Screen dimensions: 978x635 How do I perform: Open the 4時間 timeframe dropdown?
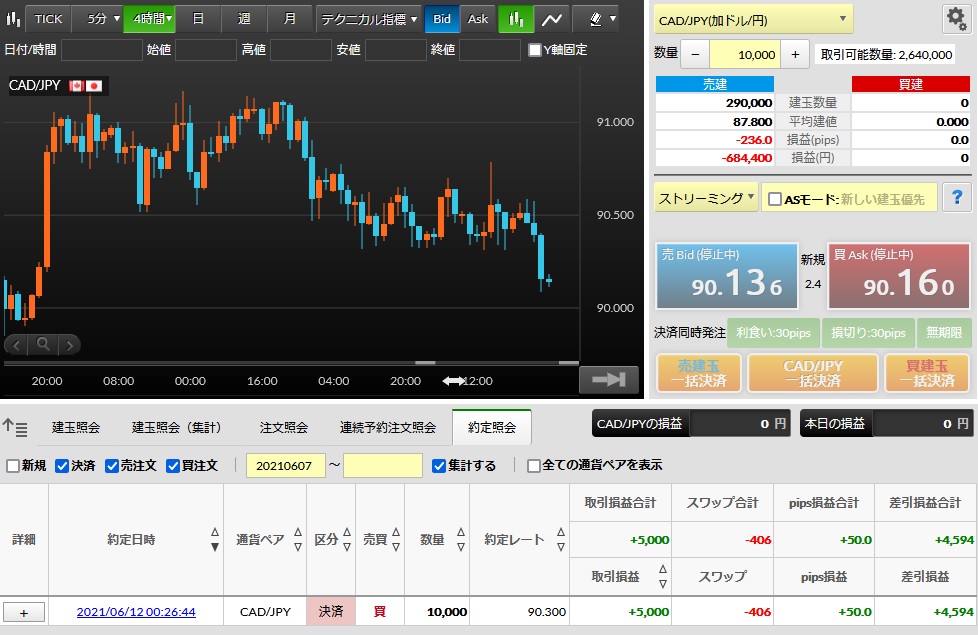coord(149,19)
